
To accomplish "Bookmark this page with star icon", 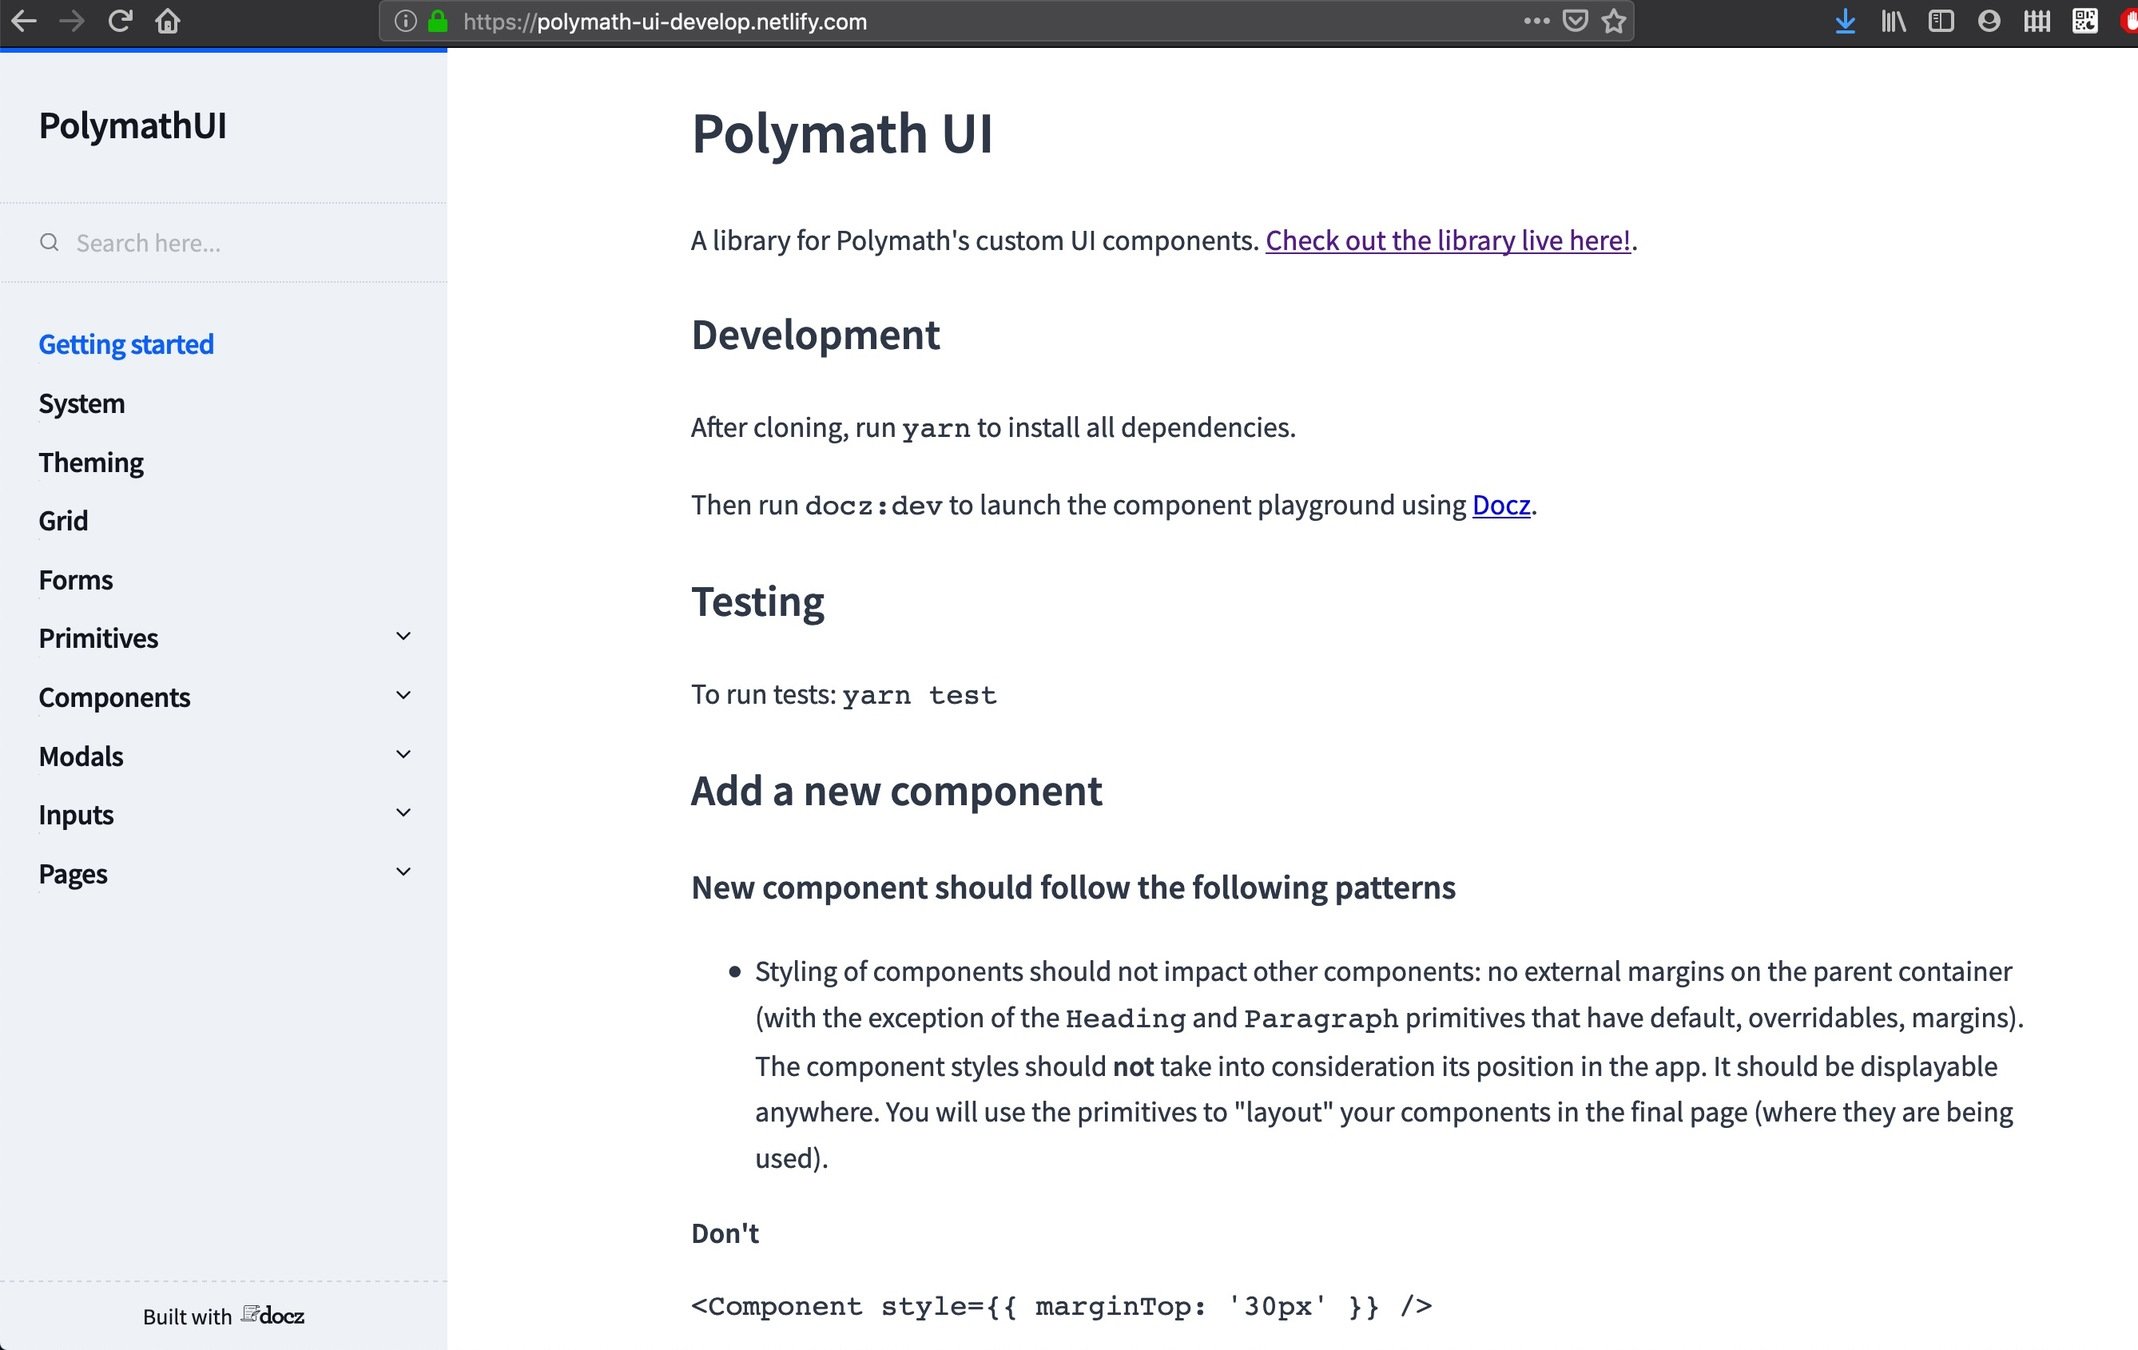I will 1613,21.
